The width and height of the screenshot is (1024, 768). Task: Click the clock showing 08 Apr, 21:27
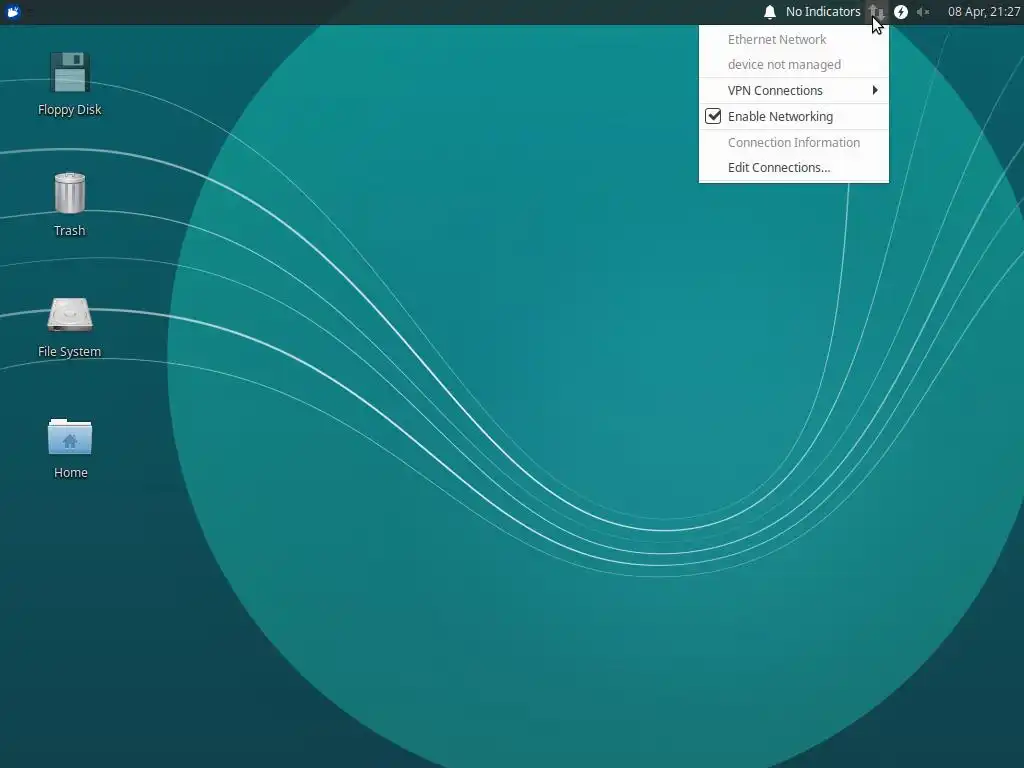click(x=984, y=12)
